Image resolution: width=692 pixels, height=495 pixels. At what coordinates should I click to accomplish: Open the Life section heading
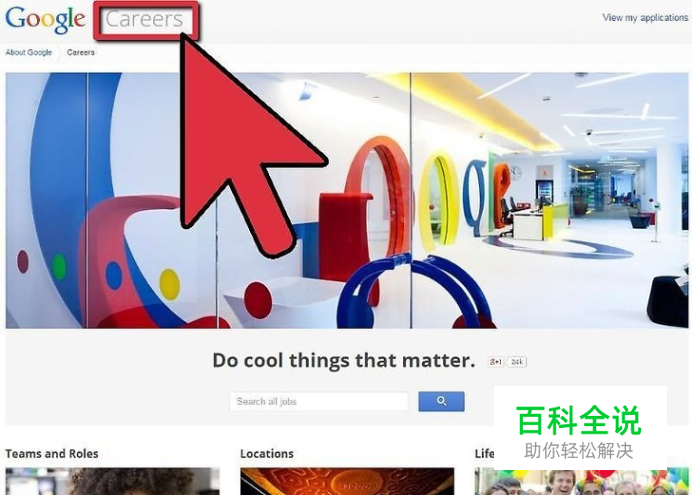click(x=484, y=454)
